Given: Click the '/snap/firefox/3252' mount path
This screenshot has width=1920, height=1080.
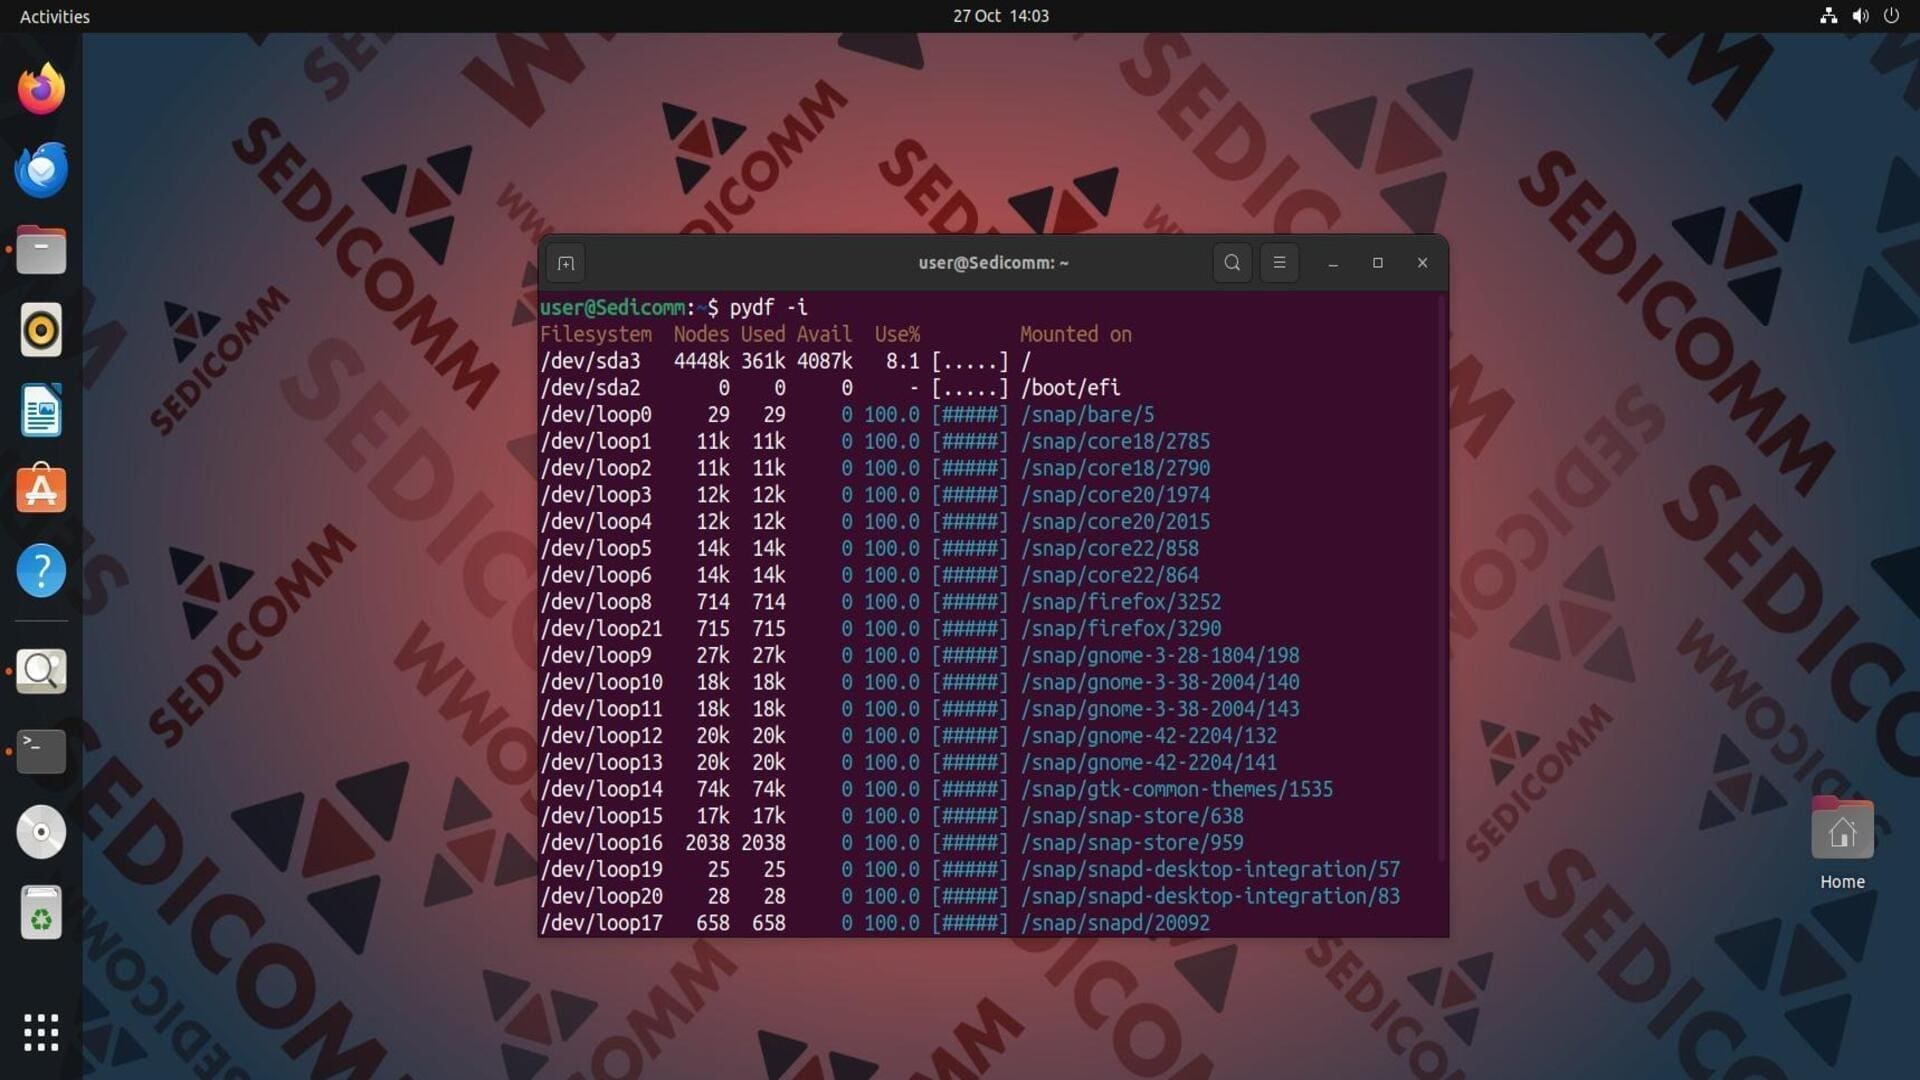Looking at the screenshot, I should click(x=1121, y=602).
